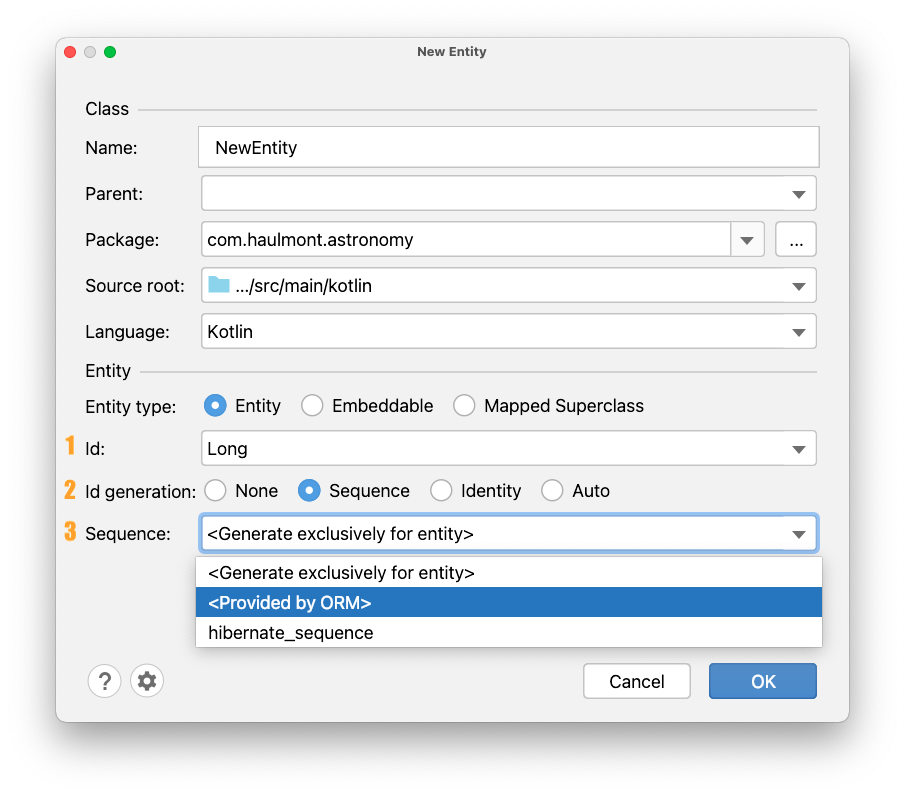Confirm with the OK button
Viewport: 905px width, 796px height.
(763, 681)
